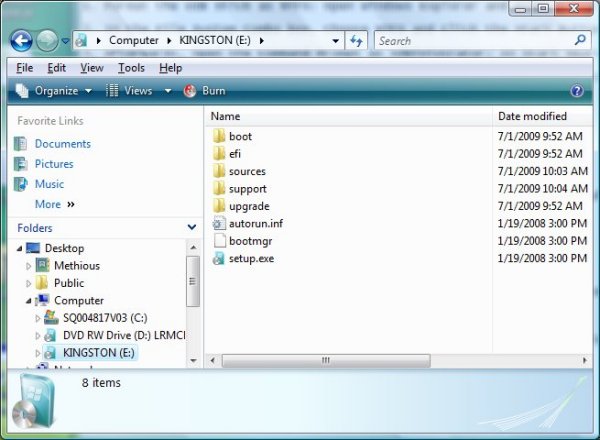The width and height of the screenshot is (600, 440).
Task: Click the horizontal scrollbar thumb in file list
Action: coord(326,360)
